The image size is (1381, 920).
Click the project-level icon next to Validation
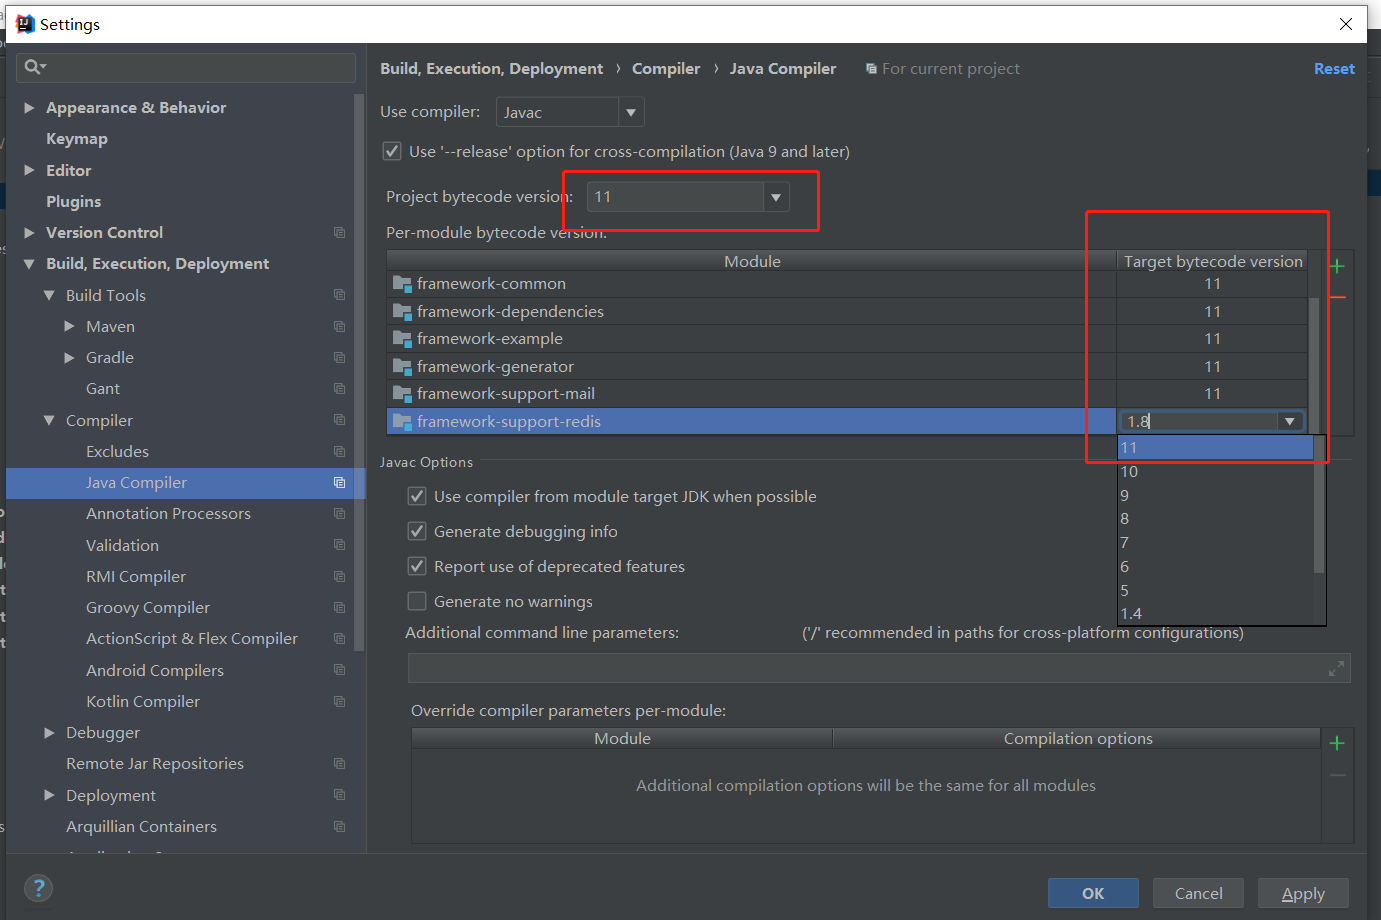(339, 545)
